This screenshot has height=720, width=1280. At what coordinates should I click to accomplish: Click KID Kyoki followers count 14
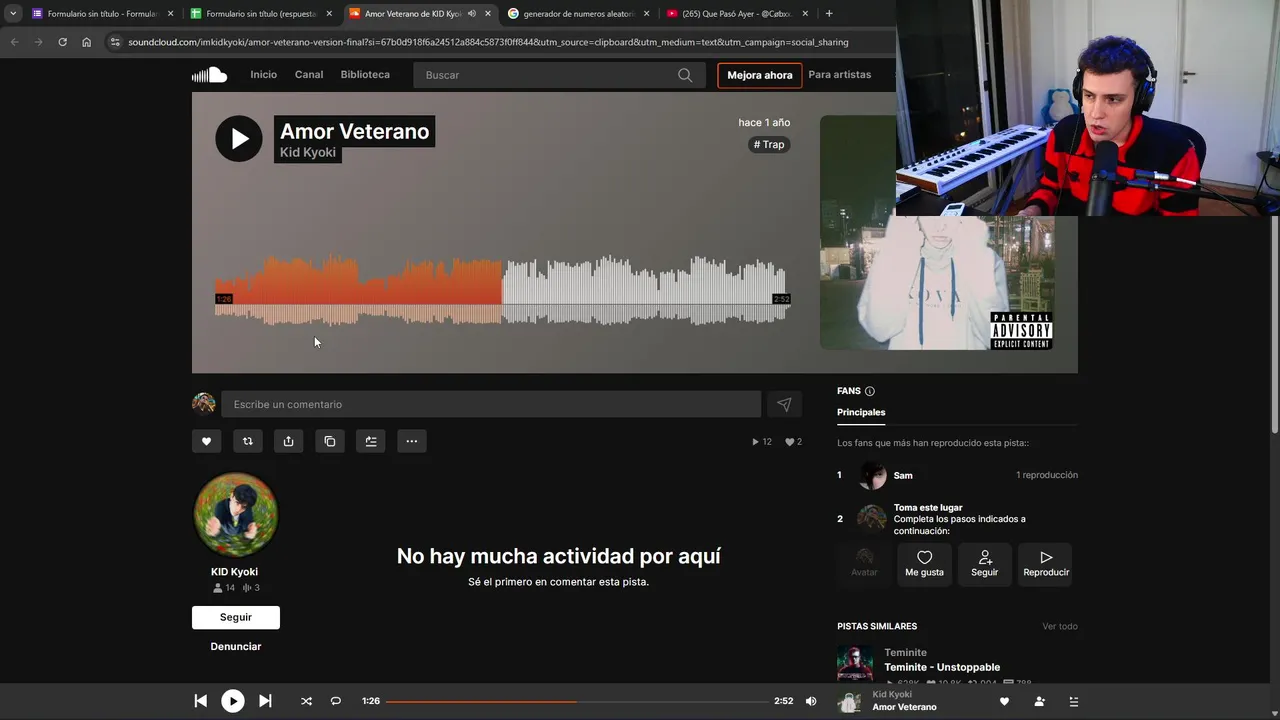click(225, 588)
